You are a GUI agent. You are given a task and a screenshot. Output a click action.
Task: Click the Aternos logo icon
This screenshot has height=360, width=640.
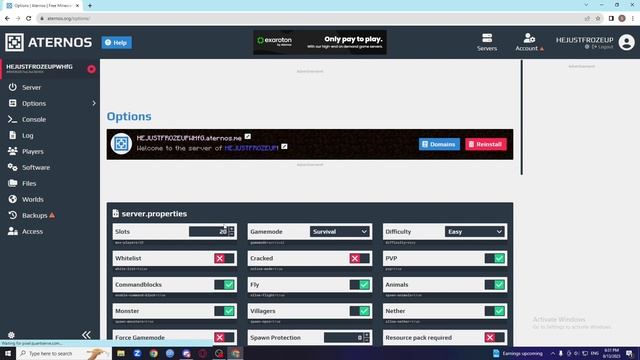point(14,42)
